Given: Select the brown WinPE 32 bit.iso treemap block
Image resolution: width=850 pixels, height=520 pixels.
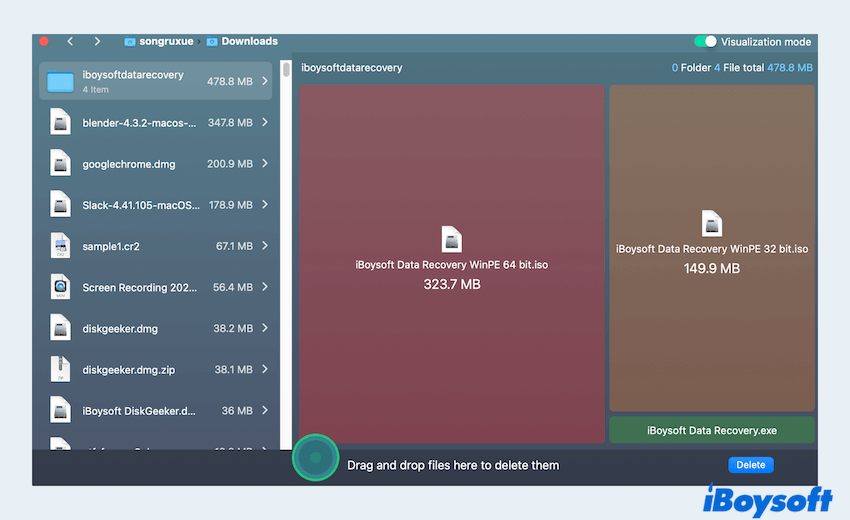Looking at the screenshot, I should click(712, 248).
